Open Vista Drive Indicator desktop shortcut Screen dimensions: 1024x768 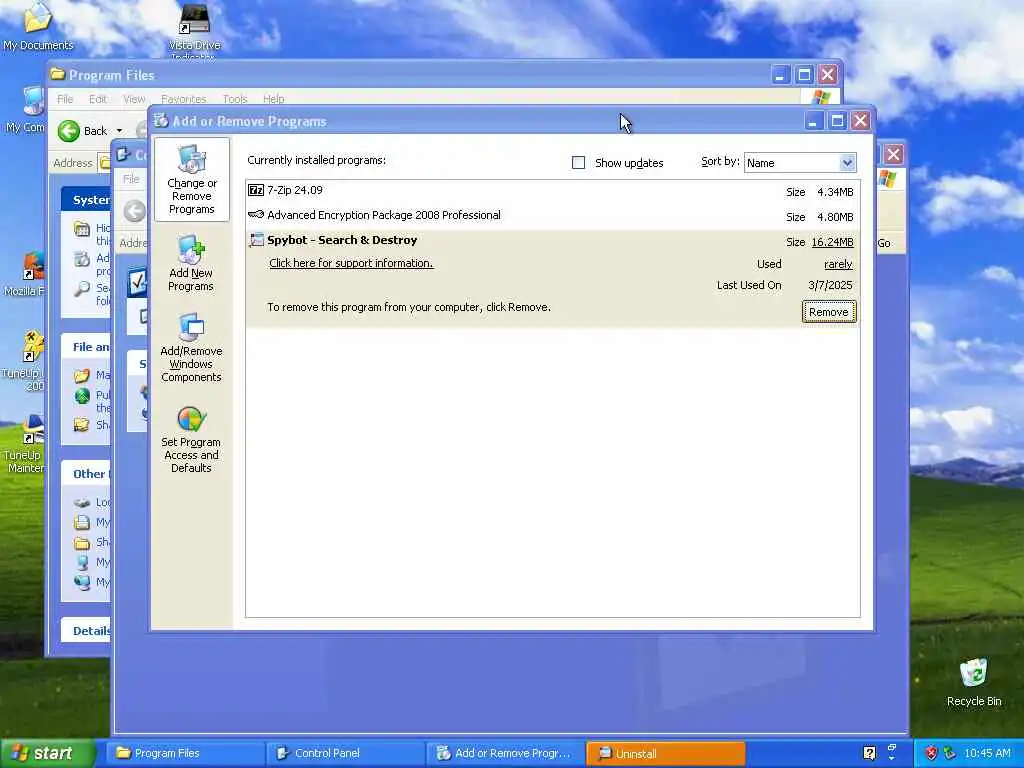(194, 29)
